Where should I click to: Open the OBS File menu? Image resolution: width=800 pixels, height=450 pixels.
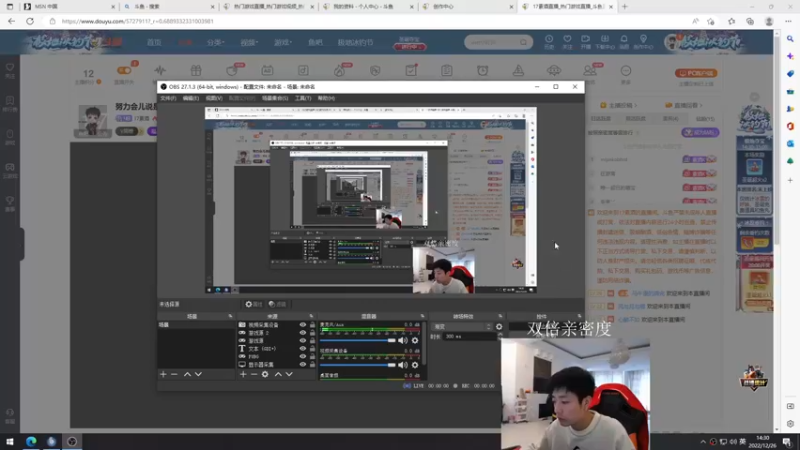click(168, 98)
